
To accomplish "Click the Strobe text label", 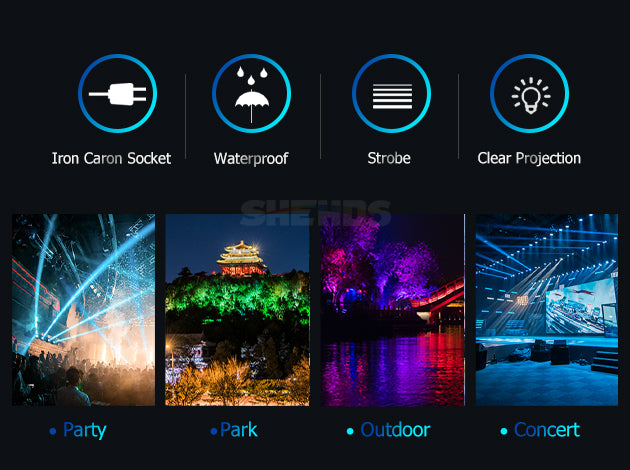I will coord(389,158).
